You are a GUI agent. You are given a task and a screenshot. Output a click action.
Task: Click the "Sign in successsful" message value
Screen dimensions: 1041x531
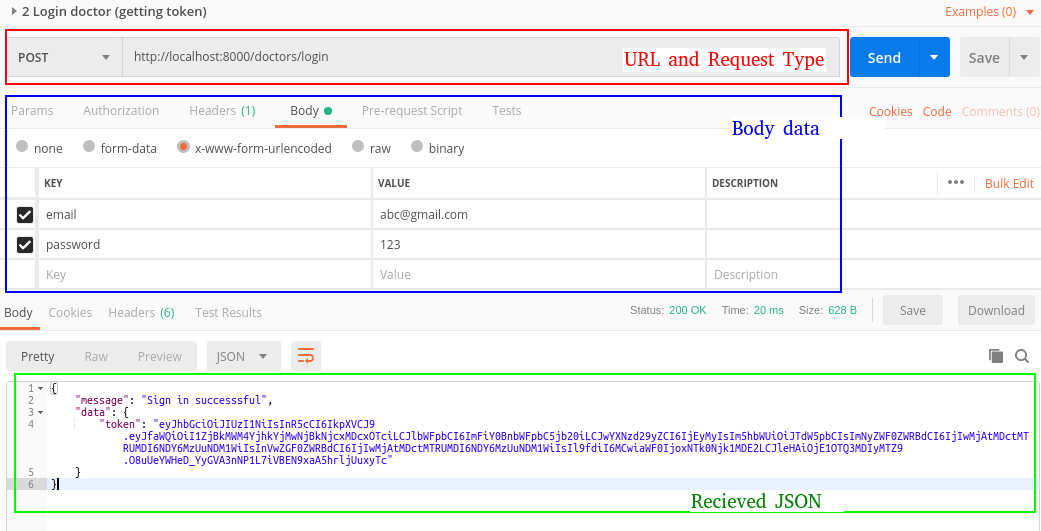coord(204,400)
